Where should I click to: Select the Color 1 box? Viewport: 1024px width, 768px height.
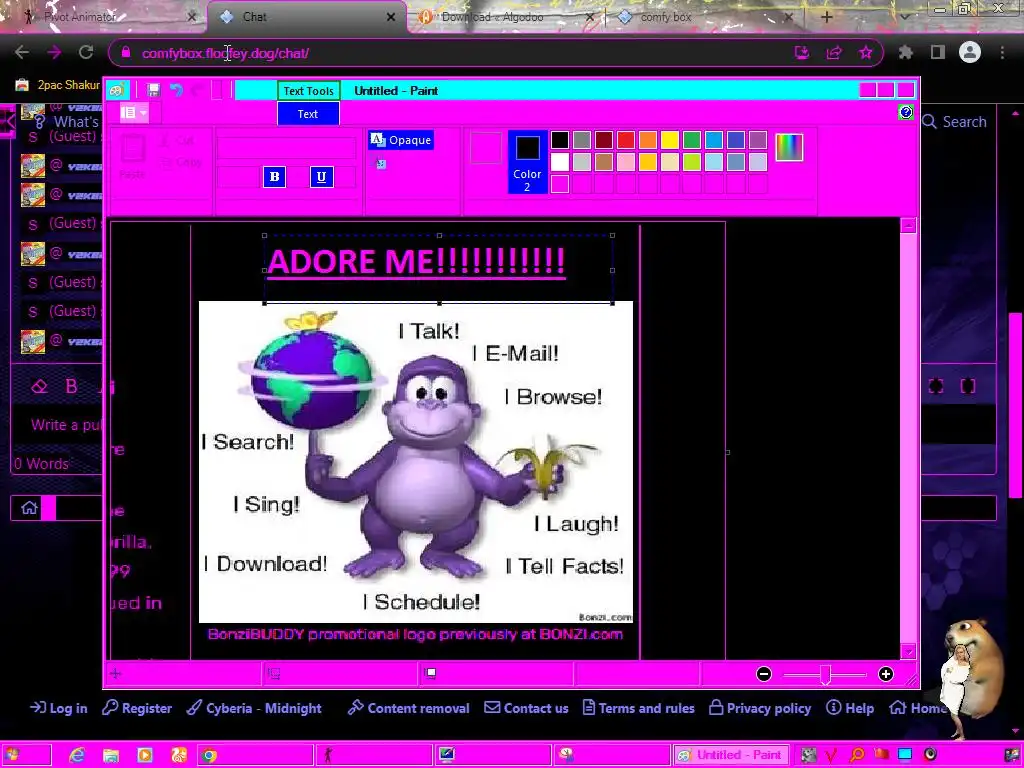coord(486,148)
